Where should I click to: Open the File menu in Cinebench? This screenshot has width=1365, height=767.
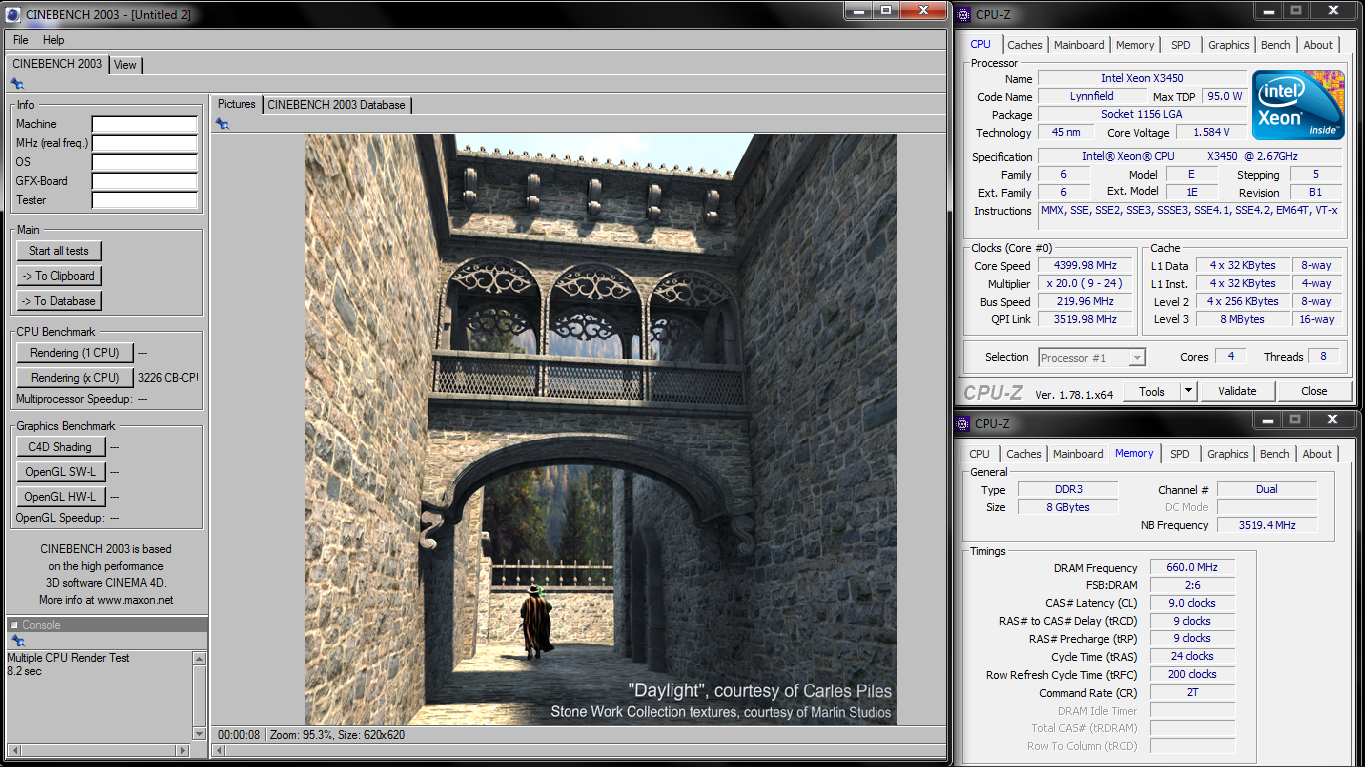[20, 40]
